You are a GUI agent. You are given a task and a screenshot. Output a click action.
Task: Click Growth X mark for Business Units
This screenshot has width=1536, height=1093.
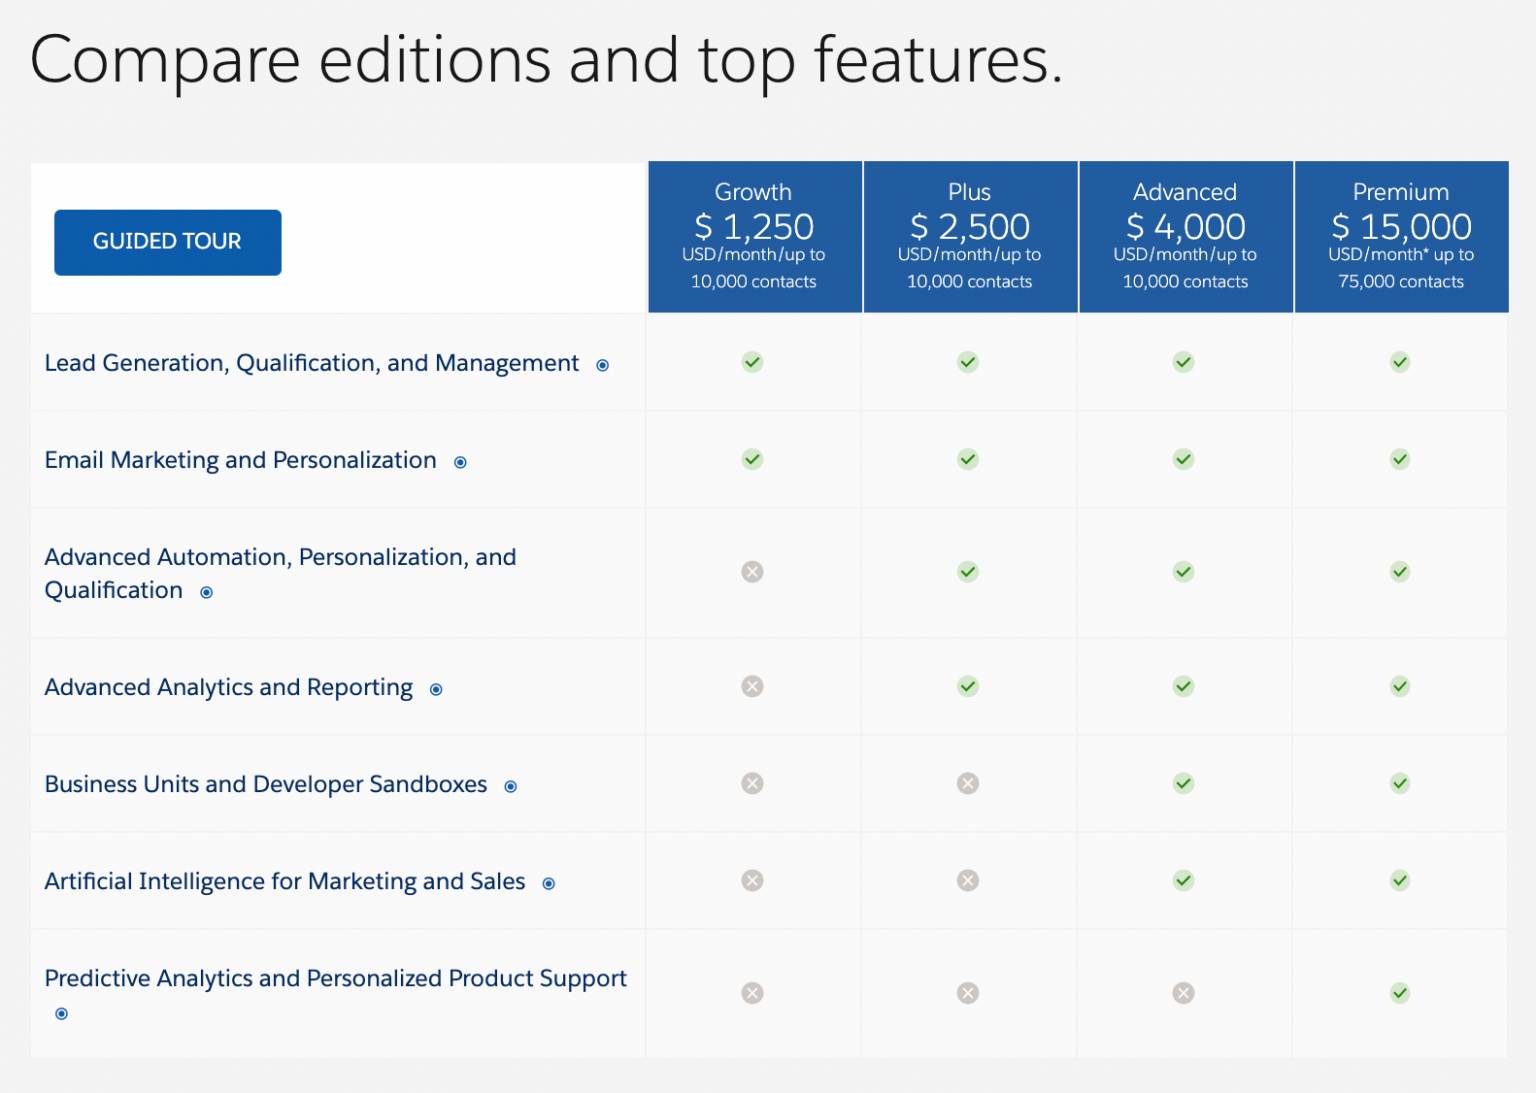(x=752, y=783)
